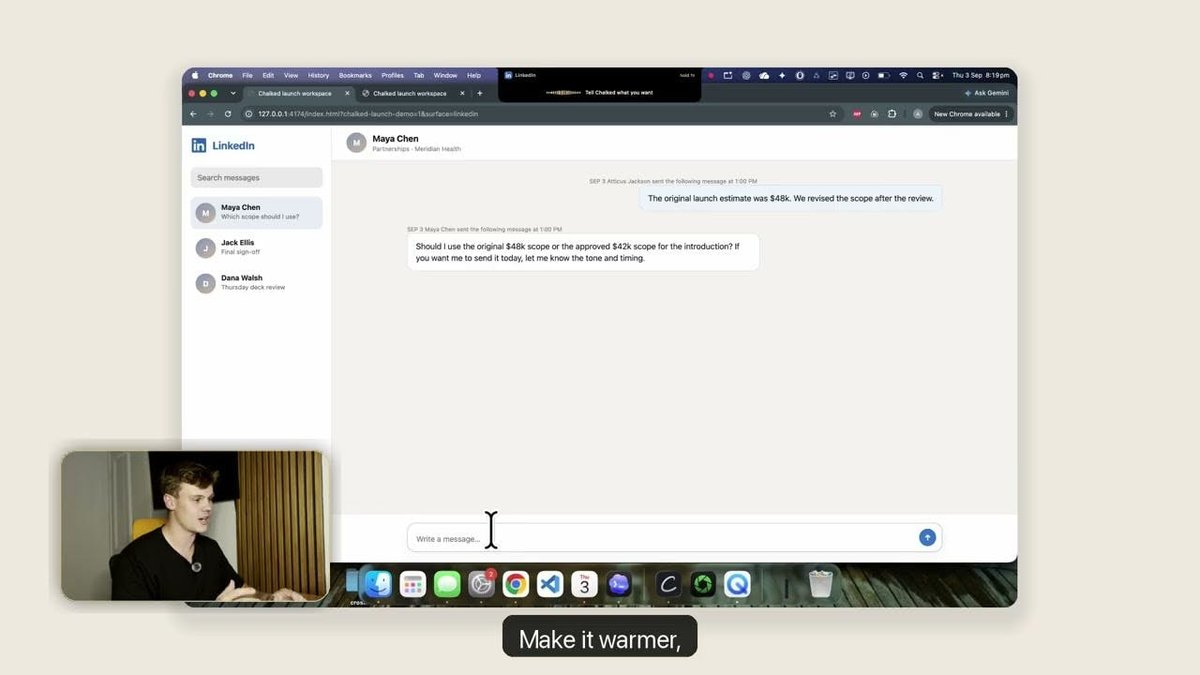
Task: Open Google Chrome from the Dock
Action: [x=516, y=584]
